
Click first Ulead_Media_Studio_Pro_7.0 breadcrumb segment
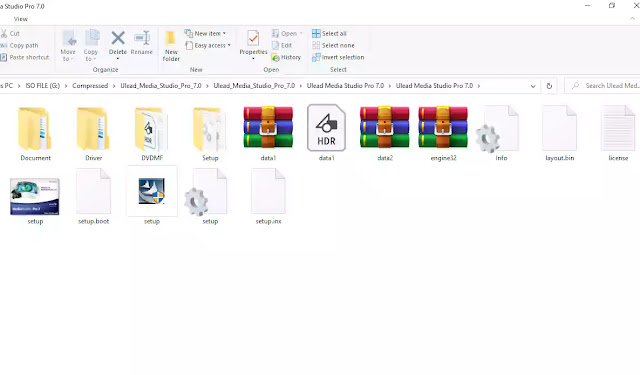click(x=161, y=86)
